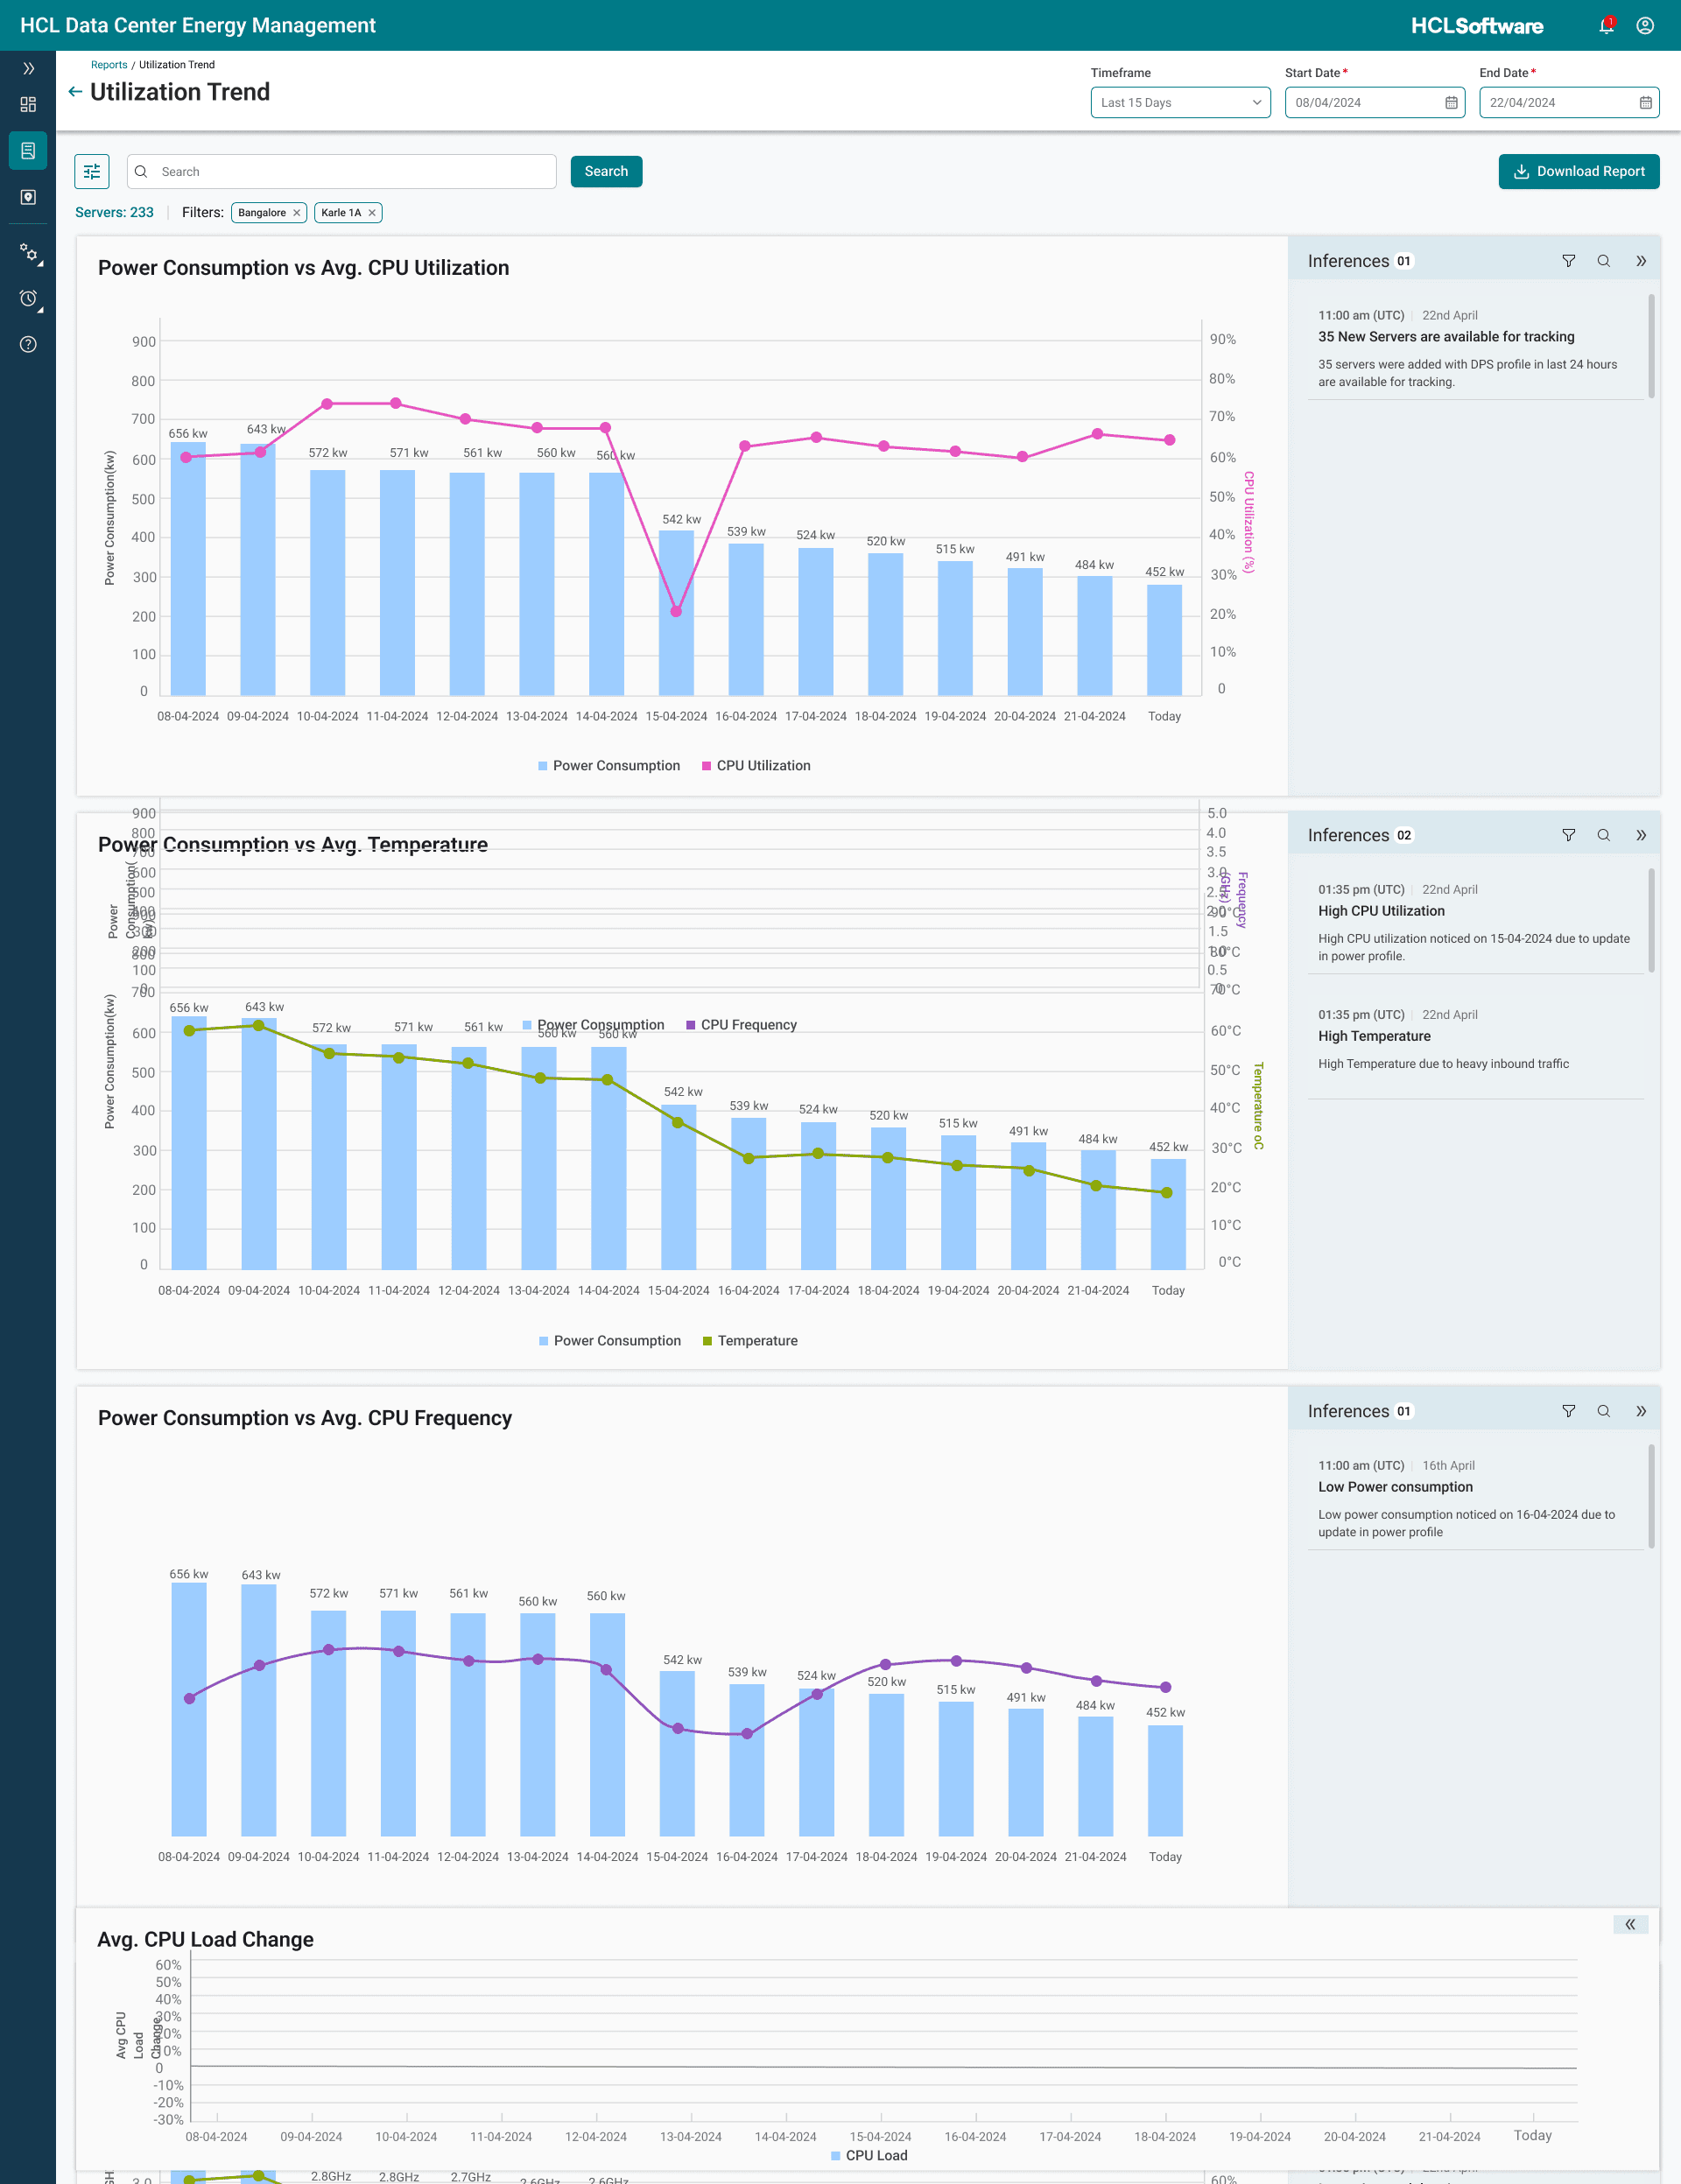The height and width of the screenshot is (2184, 1681).
Task: Go back using the arrow beside Utilization Trend
Action: click(x=75, y=92)
